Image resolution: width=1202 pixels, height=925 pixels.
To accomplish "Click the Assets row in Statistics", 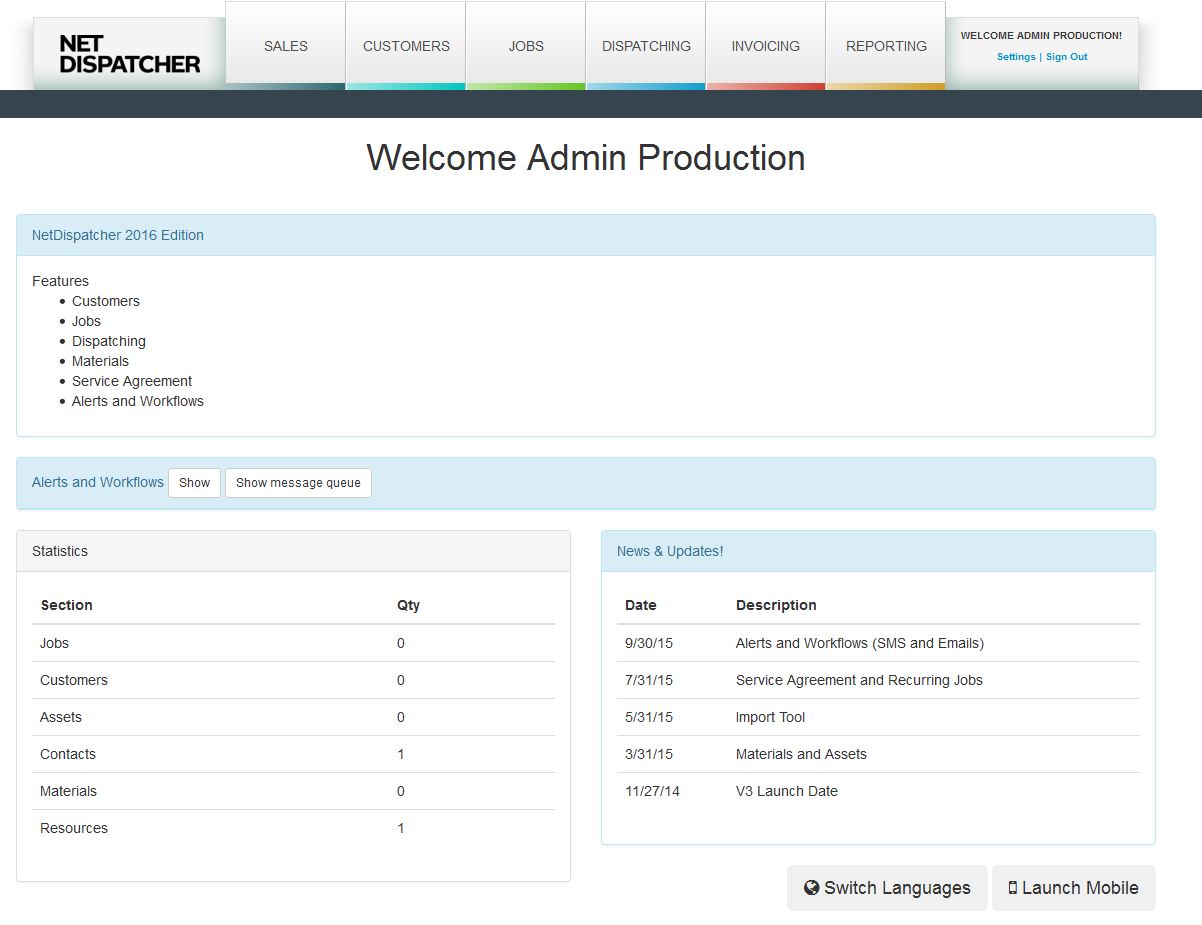I will click(293, 717).
